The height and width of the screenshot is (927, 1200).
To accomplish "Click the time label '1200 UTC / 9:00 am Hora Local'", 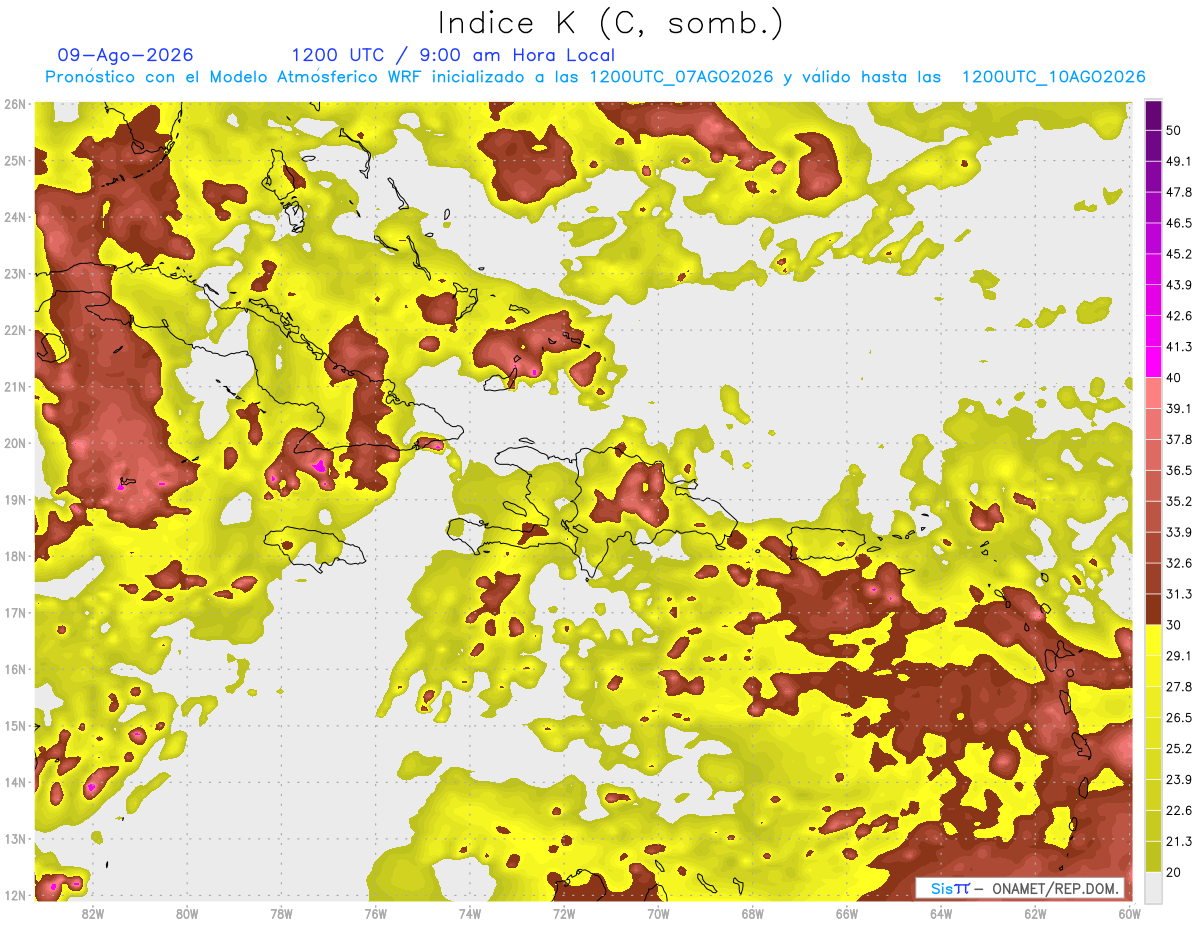I will tap(453, 55).
